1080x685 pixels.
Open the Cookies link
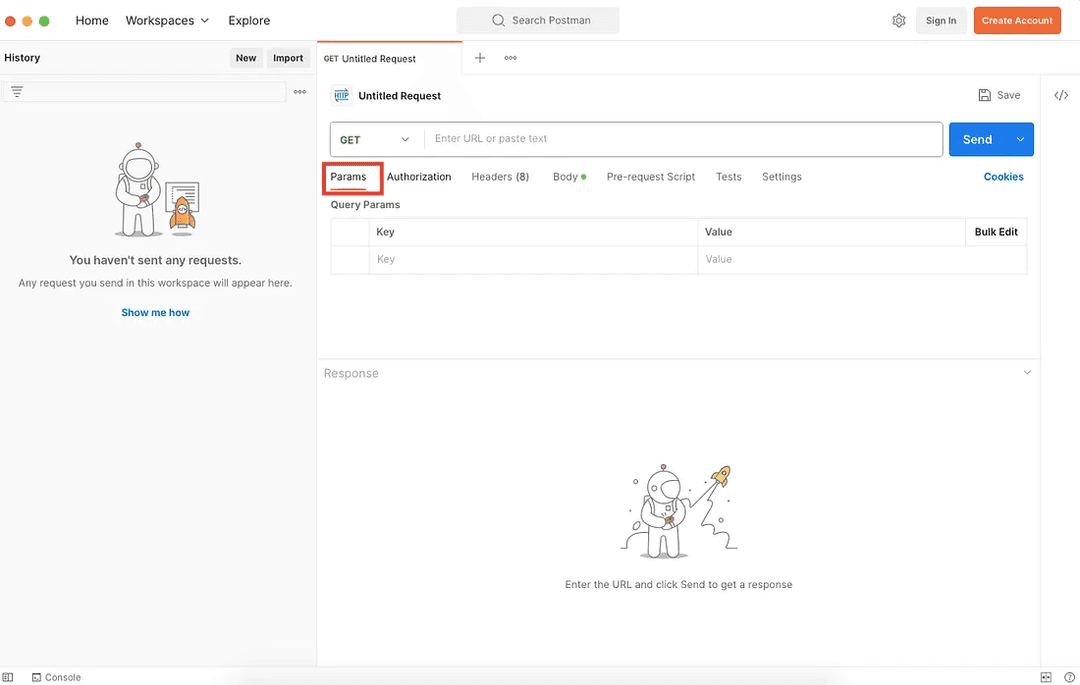pos(1003,177)
